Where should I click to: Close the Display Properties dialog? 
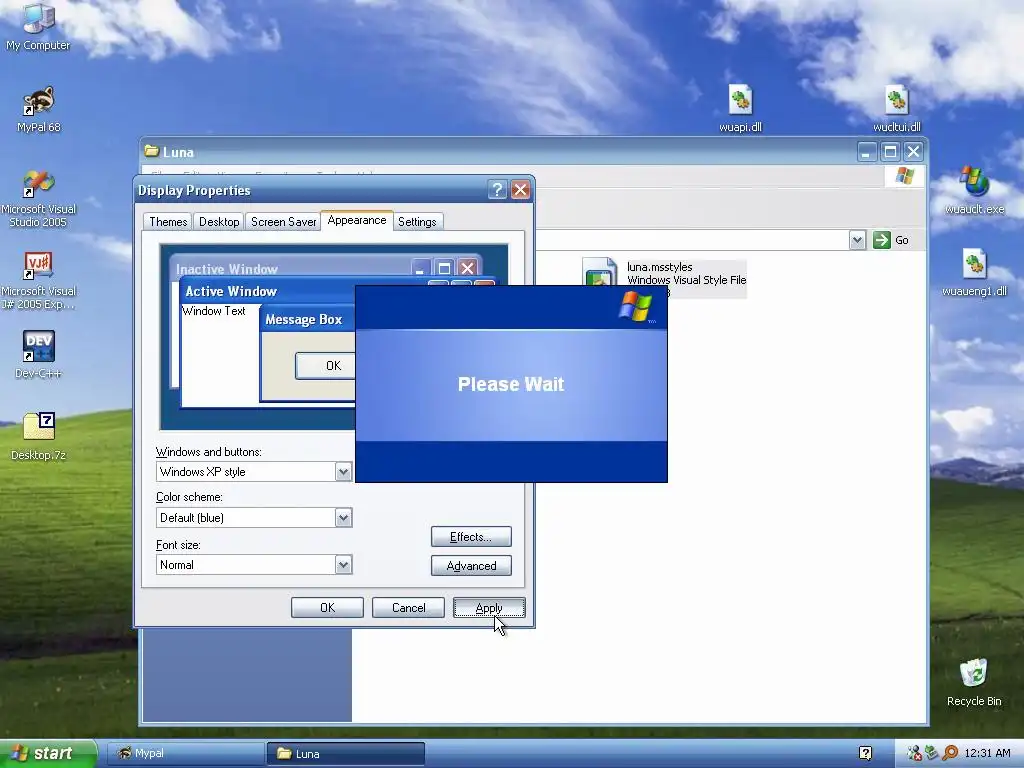[x=520, y=190]
